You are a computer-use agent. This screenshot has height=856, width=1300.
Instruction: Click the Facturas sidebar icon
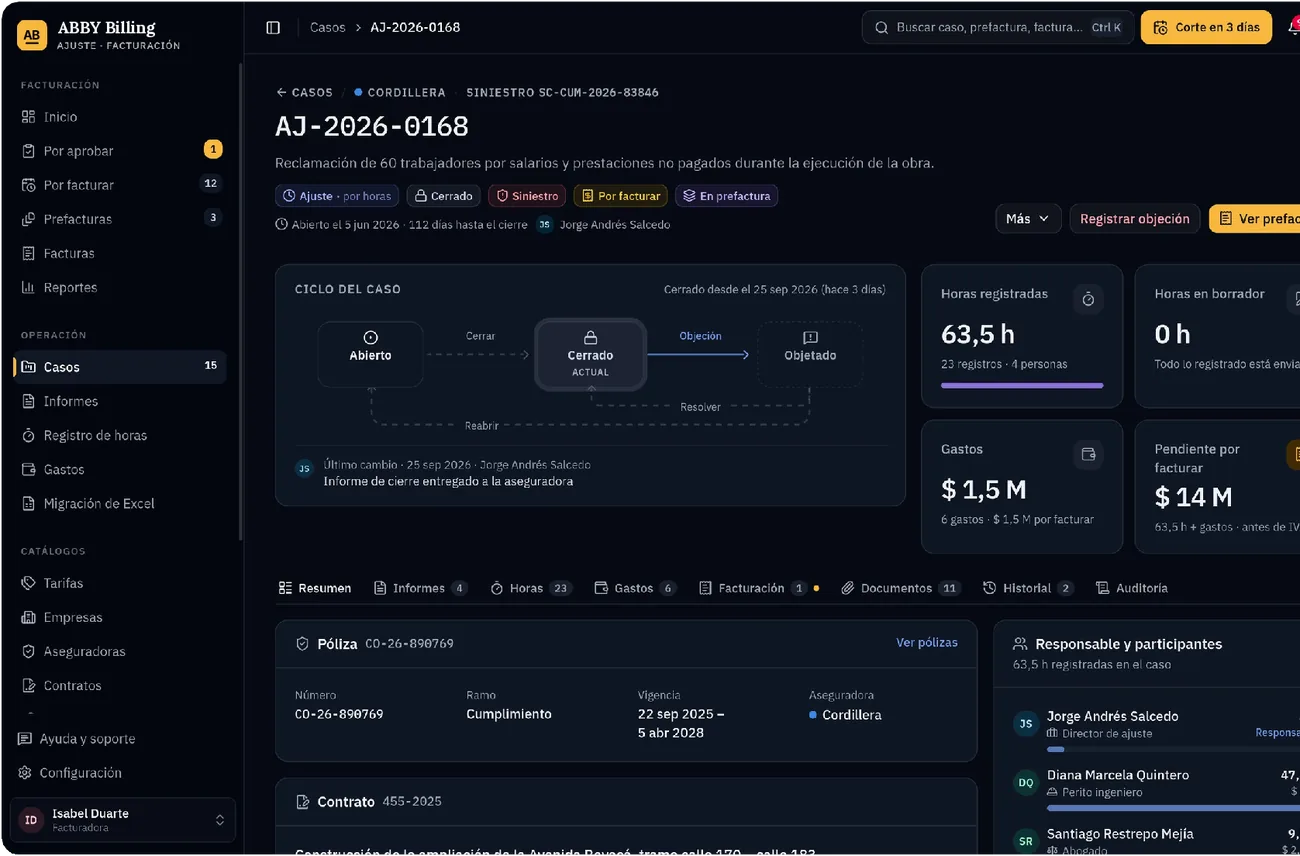28,253
